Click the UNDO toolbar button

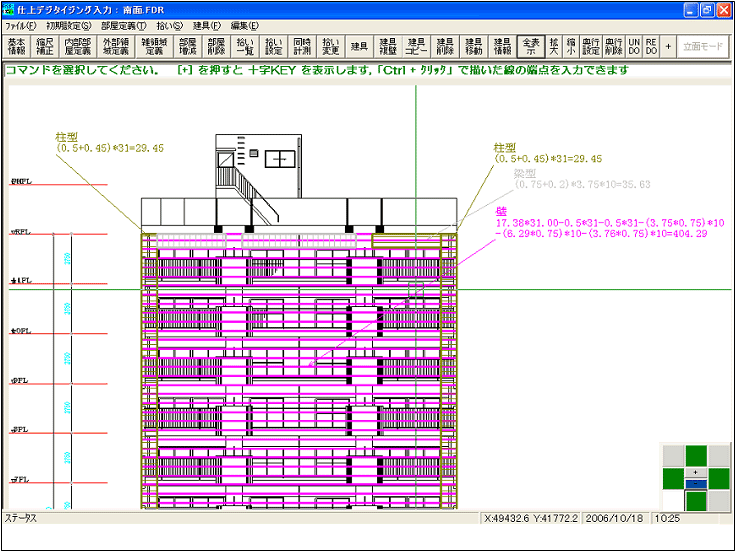click(x=634, y=47)
